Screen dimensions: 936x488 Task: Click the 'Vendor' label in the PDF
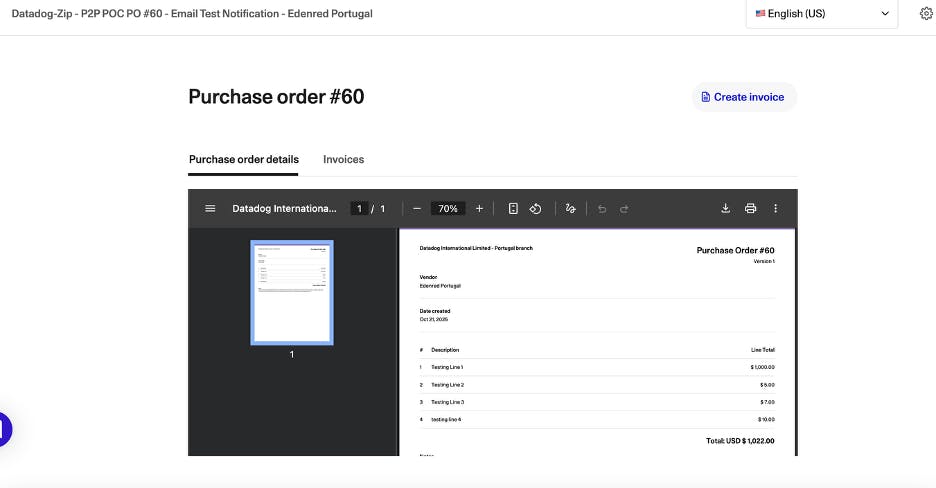click(428, 277)
